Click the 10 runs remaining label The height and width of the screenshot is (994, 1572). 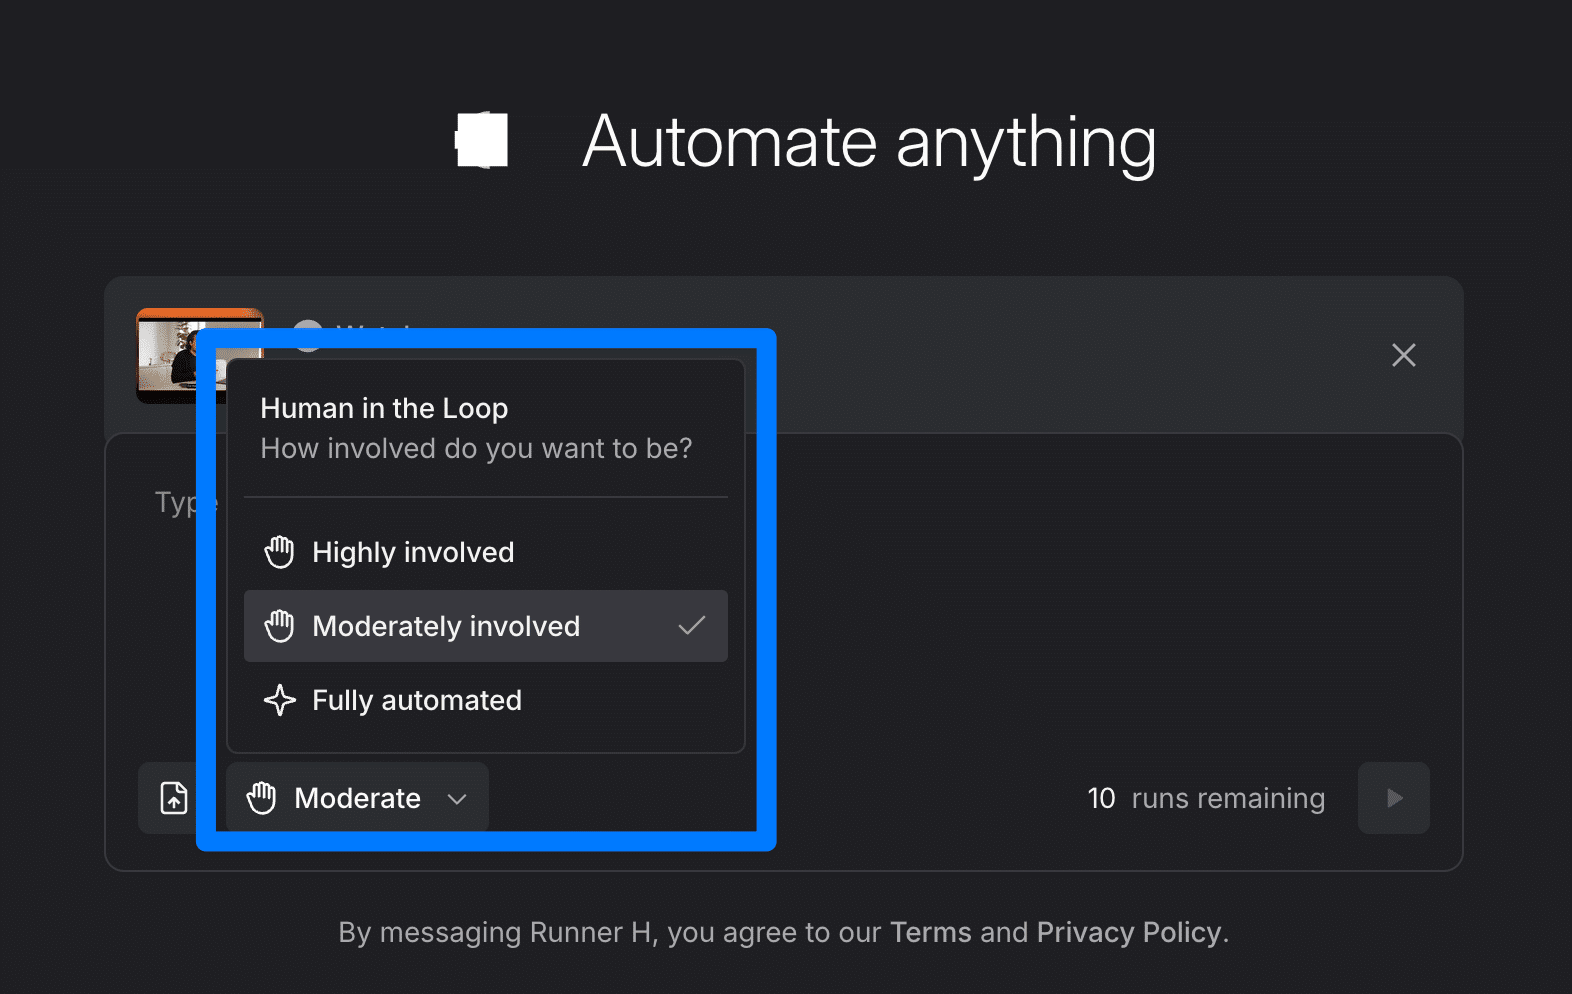coord(1206,798)
